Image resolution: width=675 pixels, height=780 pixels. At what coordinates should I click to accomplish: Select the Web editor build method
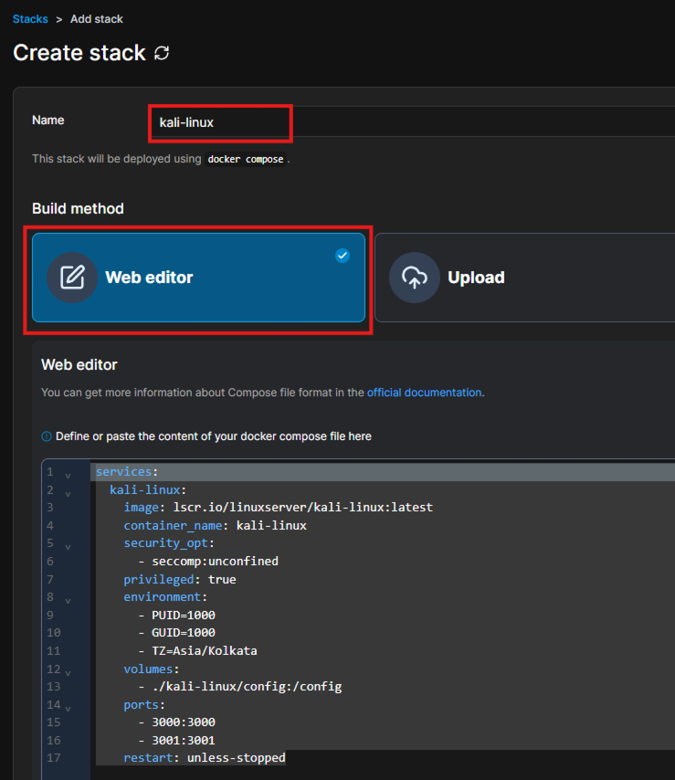pos(198,278)
